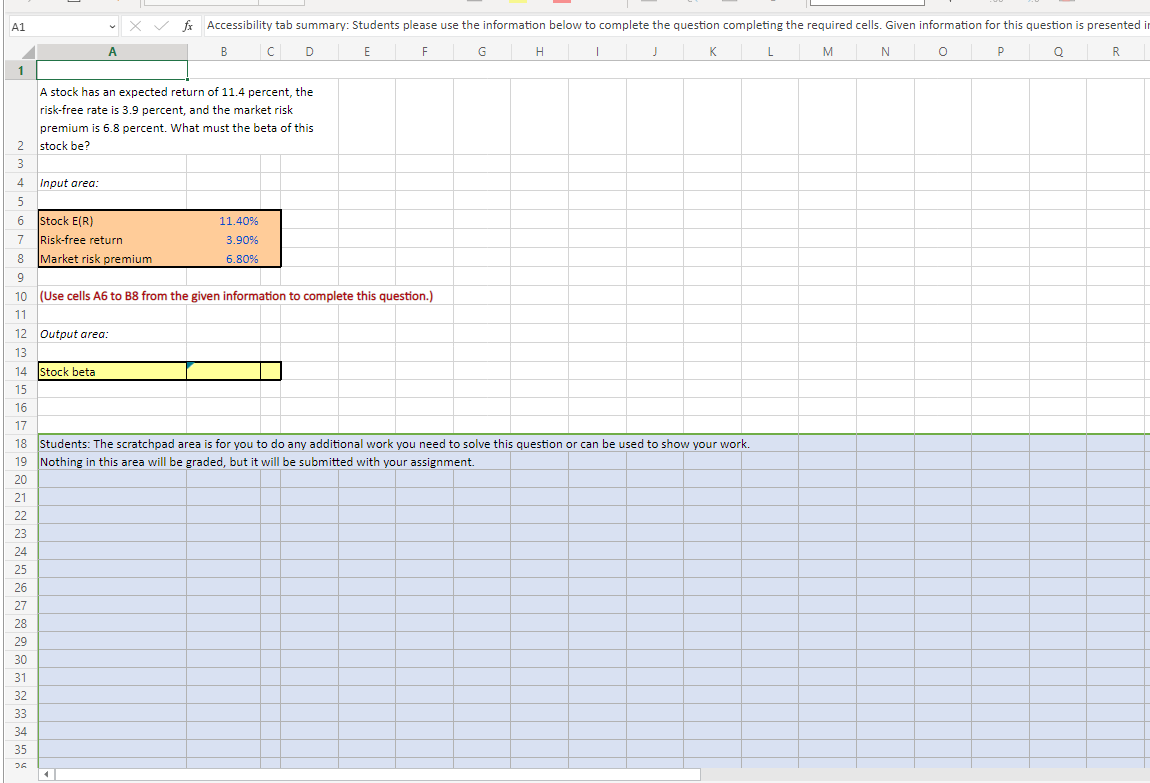The image size is (1150, 783).
Task: Click the sort/filter area icon at top of ribbon
Action: (x=692, y=4)
